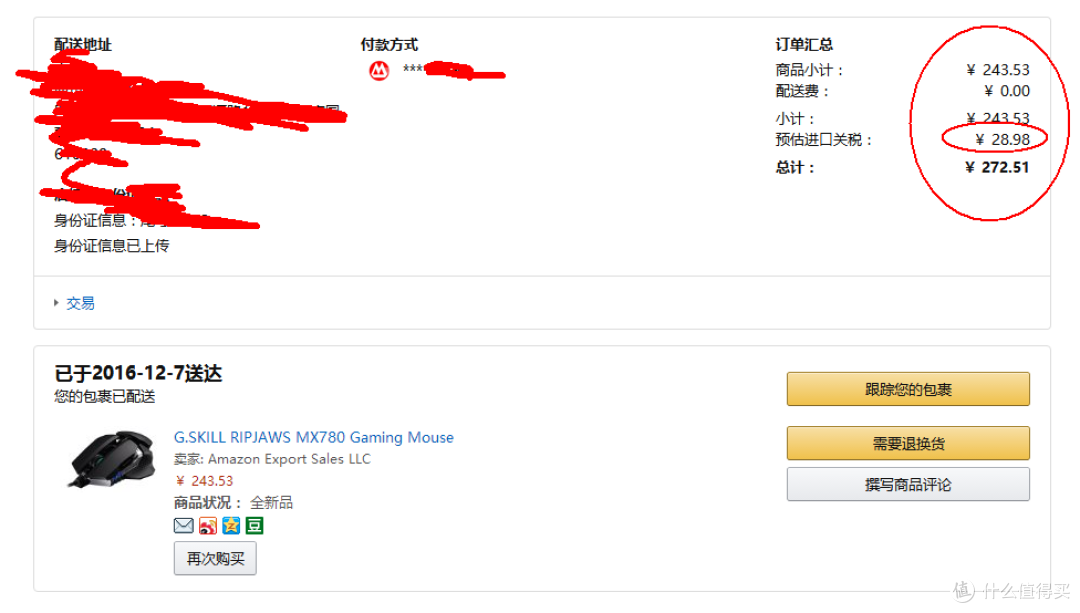The image size is (1080, 613).
Task: Click the QZone yellow star share icon
Action: point(231,525)
